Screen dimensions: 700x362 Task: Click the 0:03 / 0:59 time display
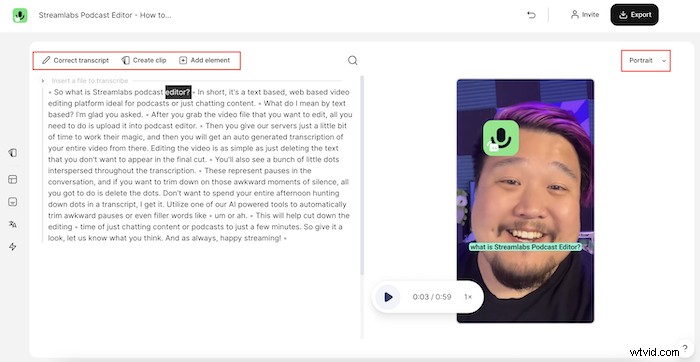(432, 297)
